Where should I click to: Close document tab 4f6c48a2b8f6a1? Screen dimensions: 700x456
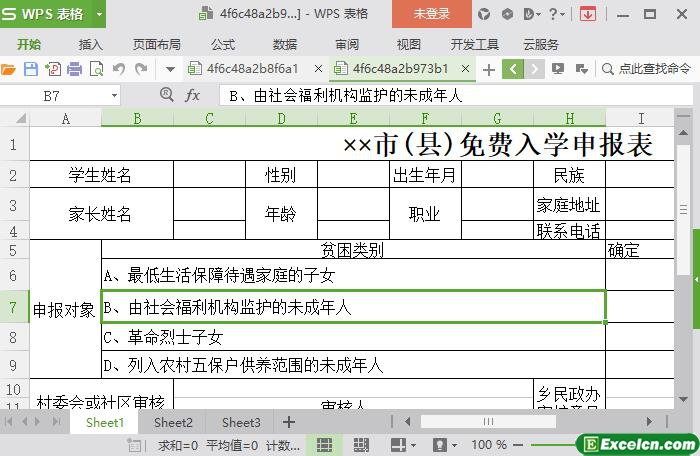tap(318, 69)
